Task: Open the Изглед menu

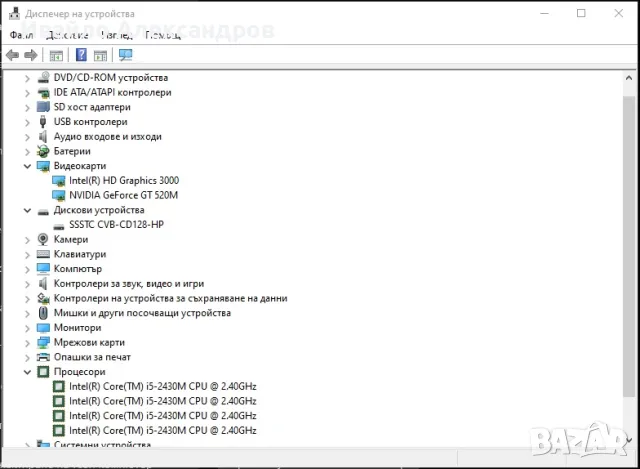Action: tap(117, 35)
